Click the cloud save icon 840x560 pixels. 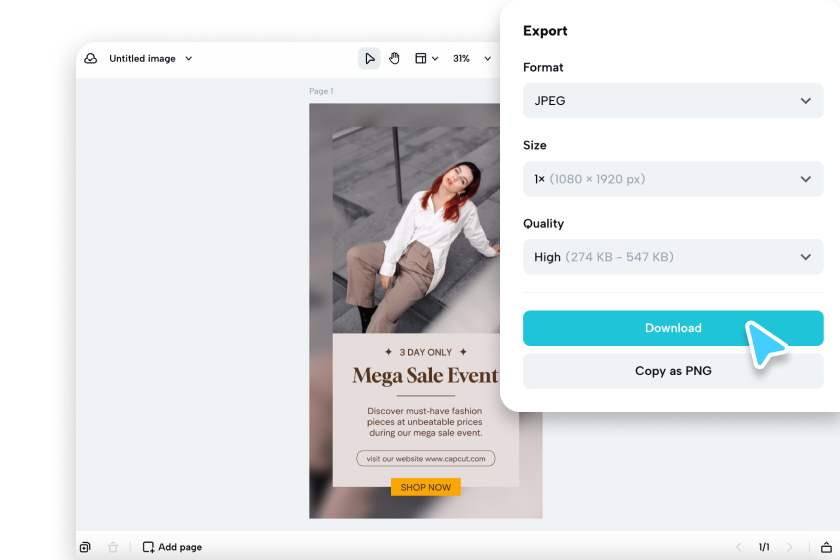[91, 58]
